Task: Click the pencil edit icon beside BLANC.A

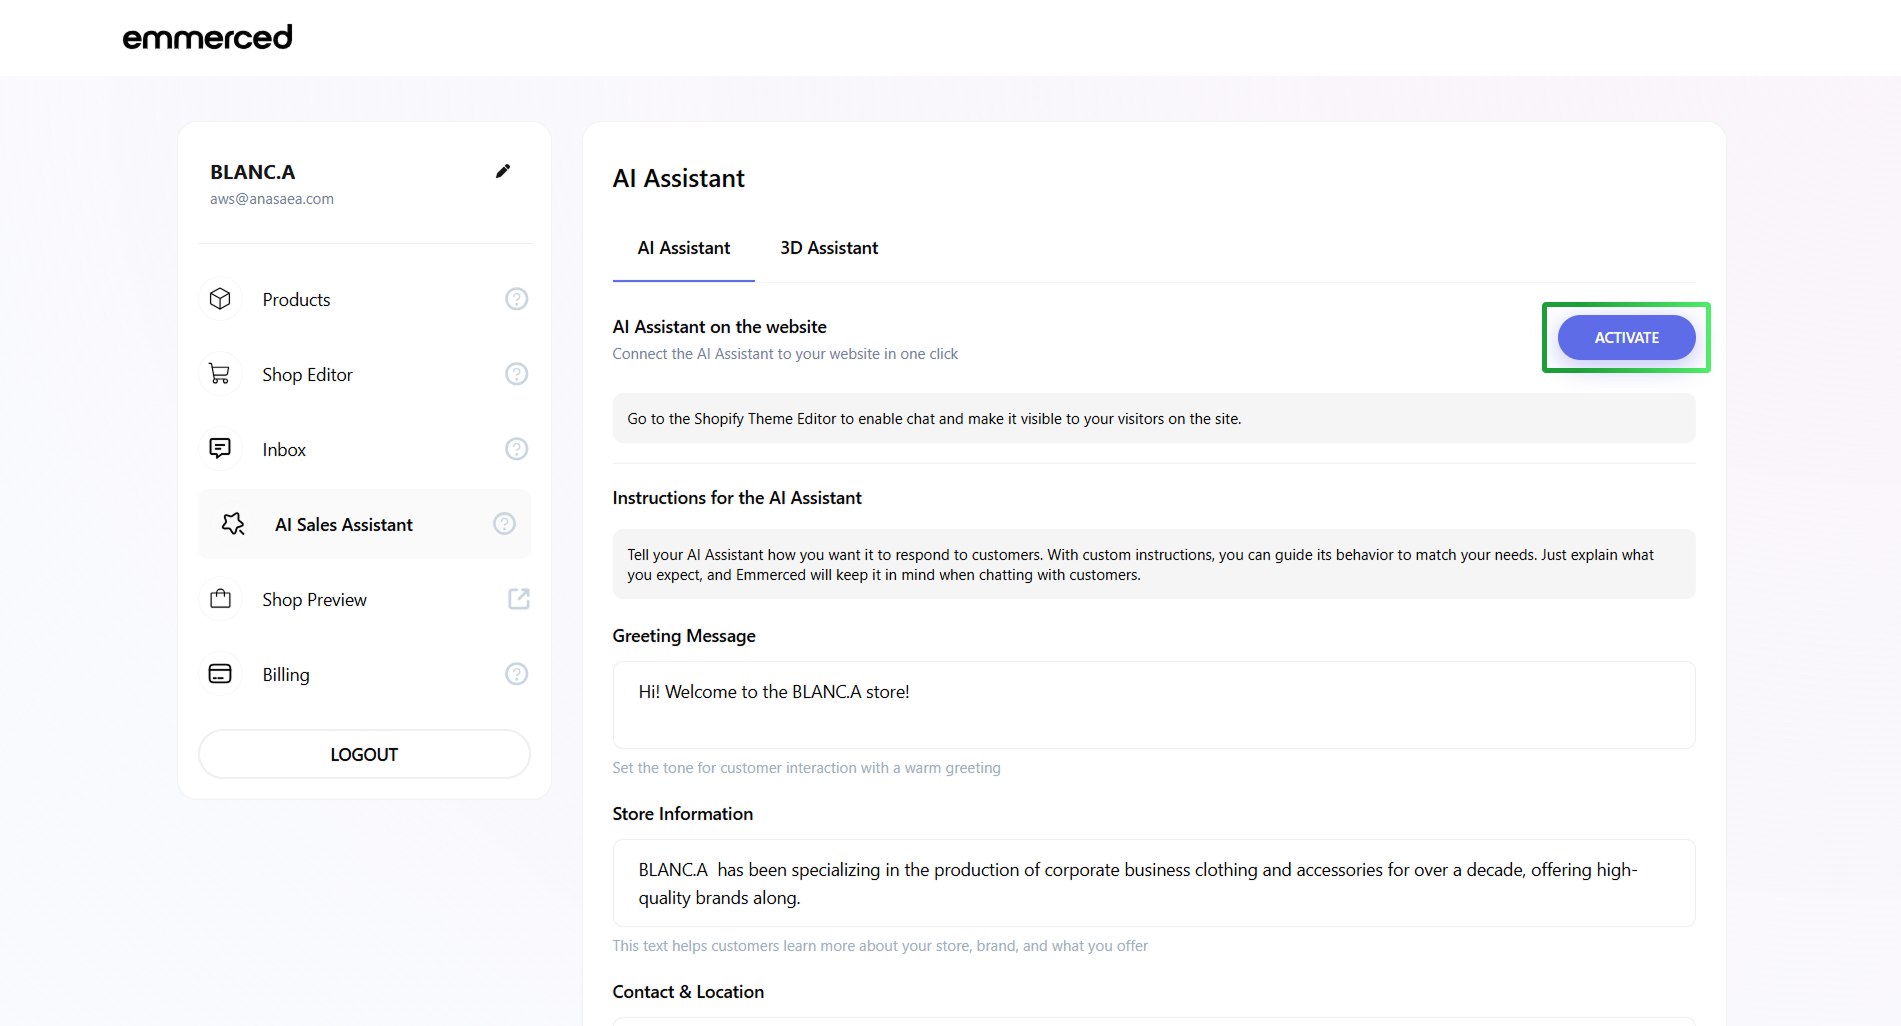Action: [503, 171]
